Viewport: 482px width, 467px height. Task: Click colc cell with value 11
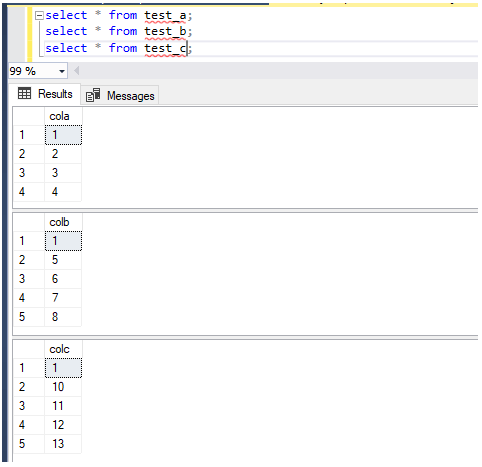pyautogui.click(x=63, y=406)
